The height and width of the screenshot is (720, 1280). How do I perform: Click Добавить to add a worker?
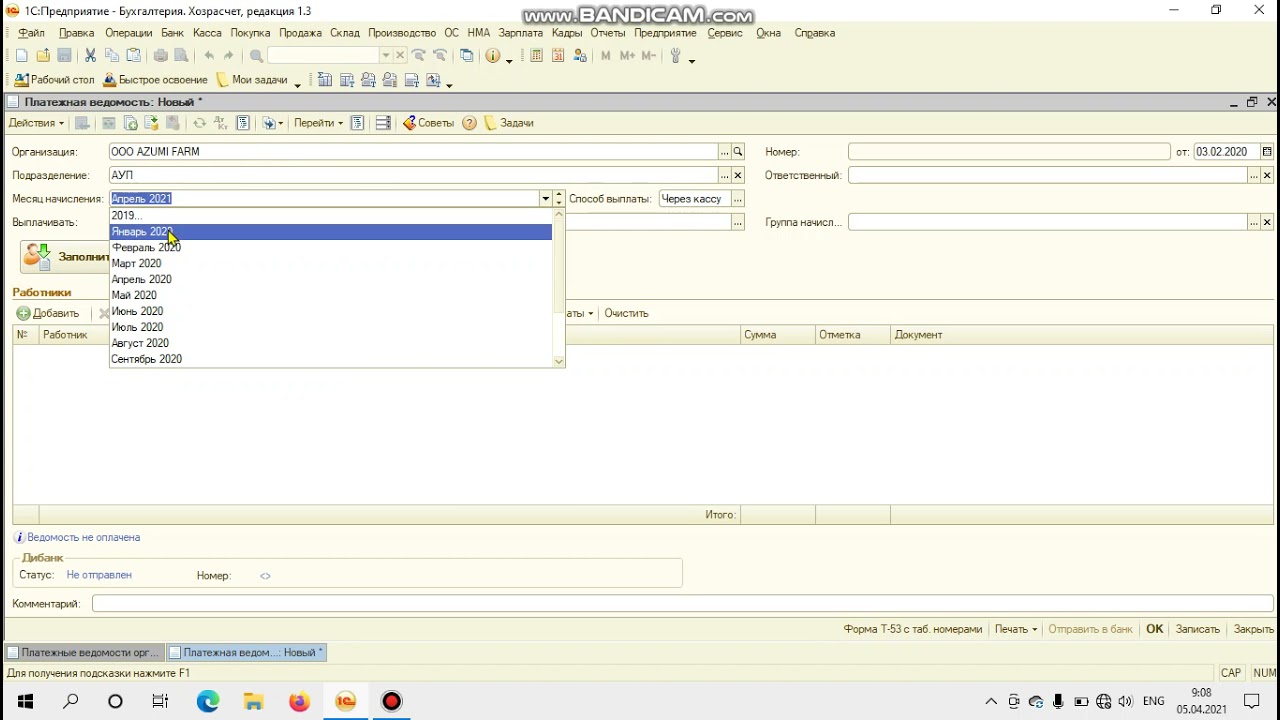pos(48,313)
